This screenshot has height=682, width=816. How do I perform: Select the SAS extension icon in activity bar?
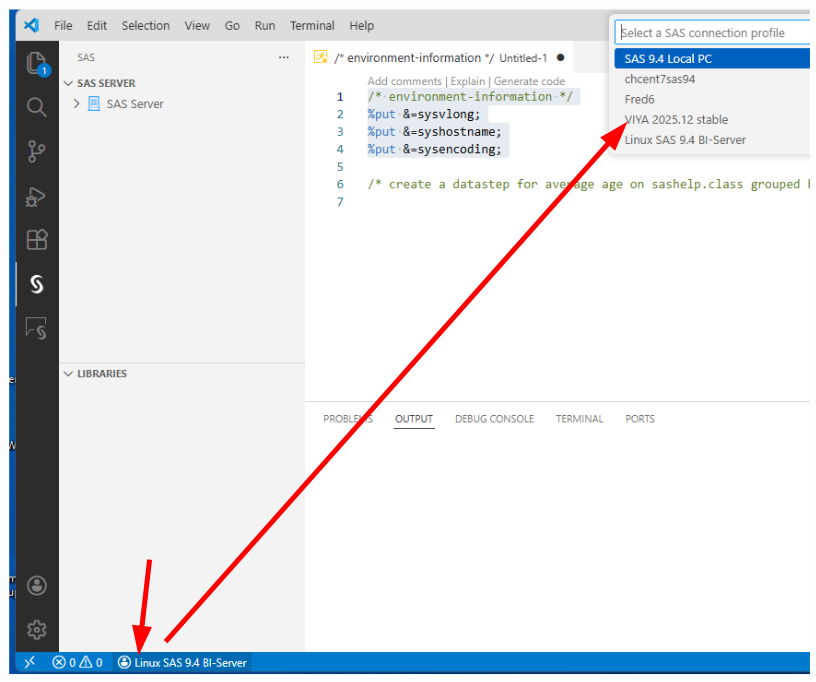coord(36,284)
